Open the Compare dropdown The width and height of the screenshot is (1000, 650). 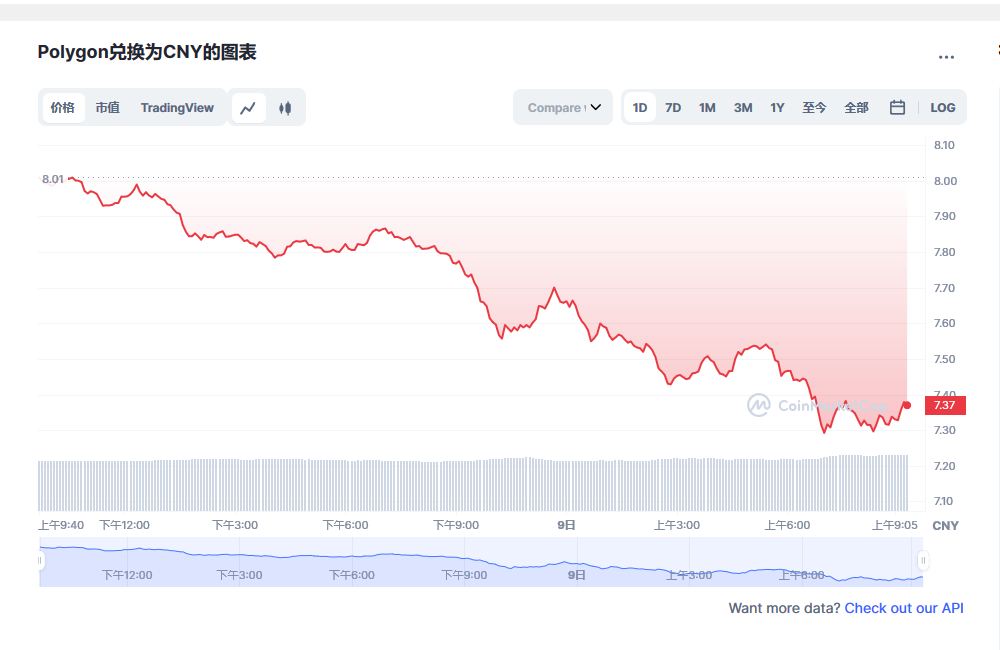point(555,107)
